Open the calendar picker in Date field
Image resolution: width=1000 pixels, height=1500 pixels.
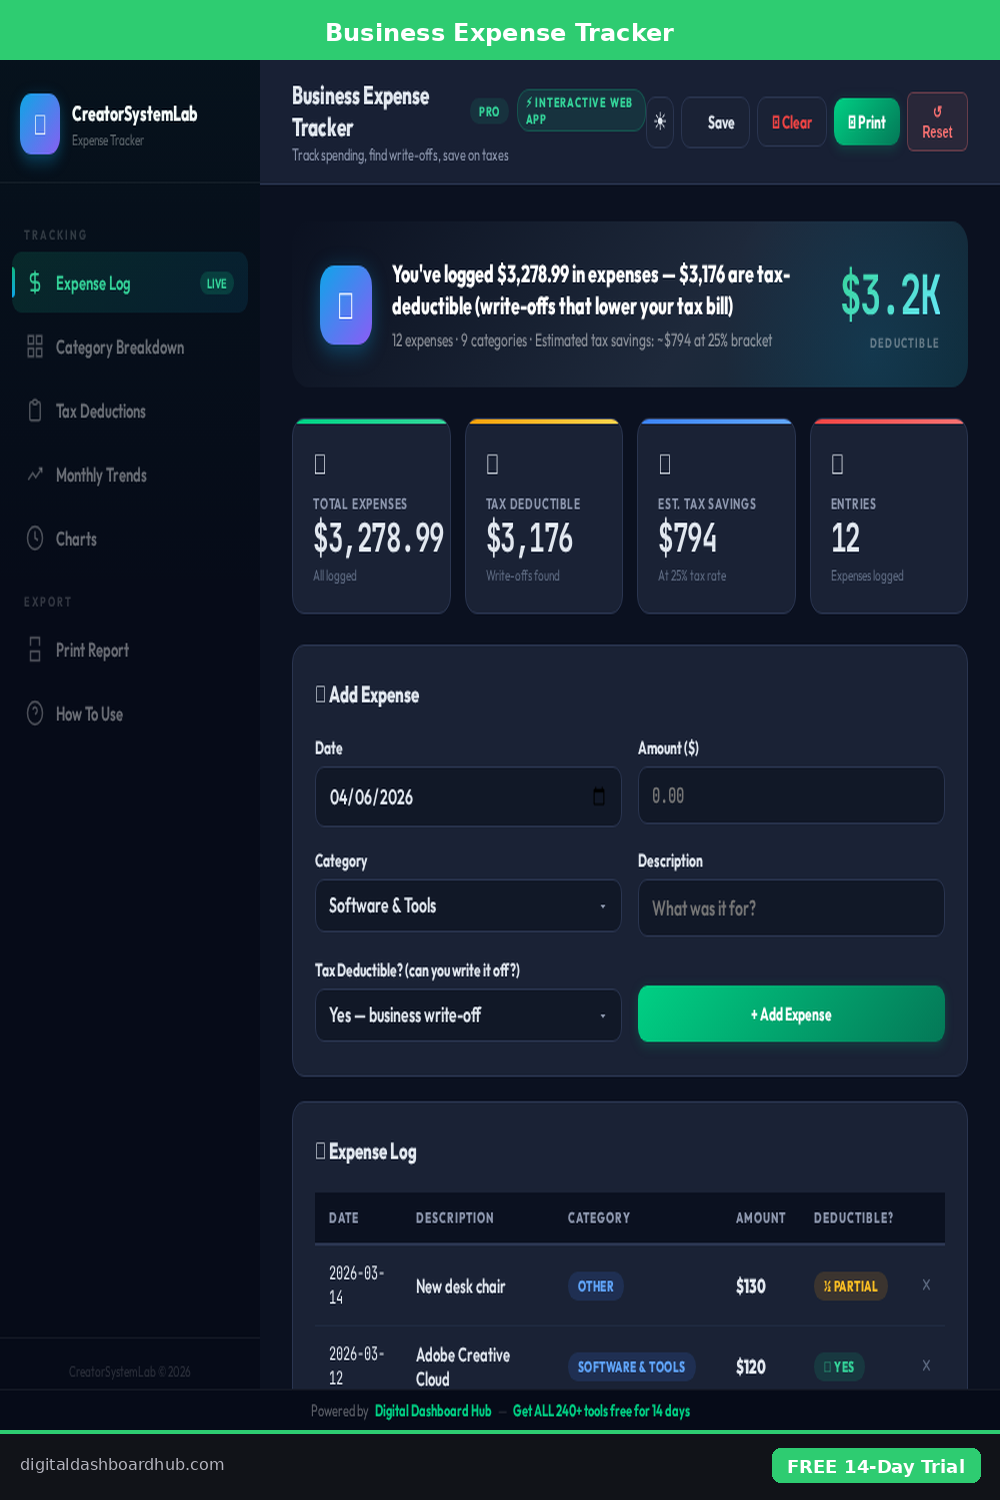tap(599, 797)
